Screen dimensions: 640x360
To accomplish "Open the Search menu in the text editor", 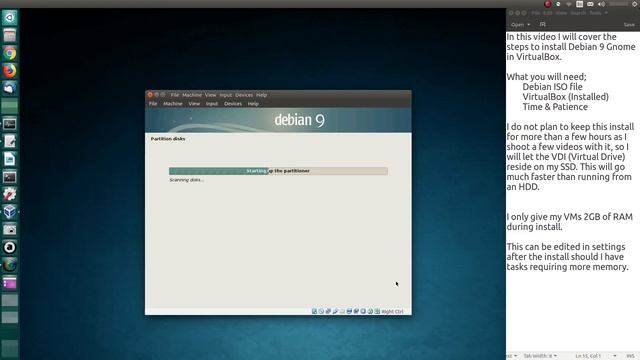I will click(578, 13).
